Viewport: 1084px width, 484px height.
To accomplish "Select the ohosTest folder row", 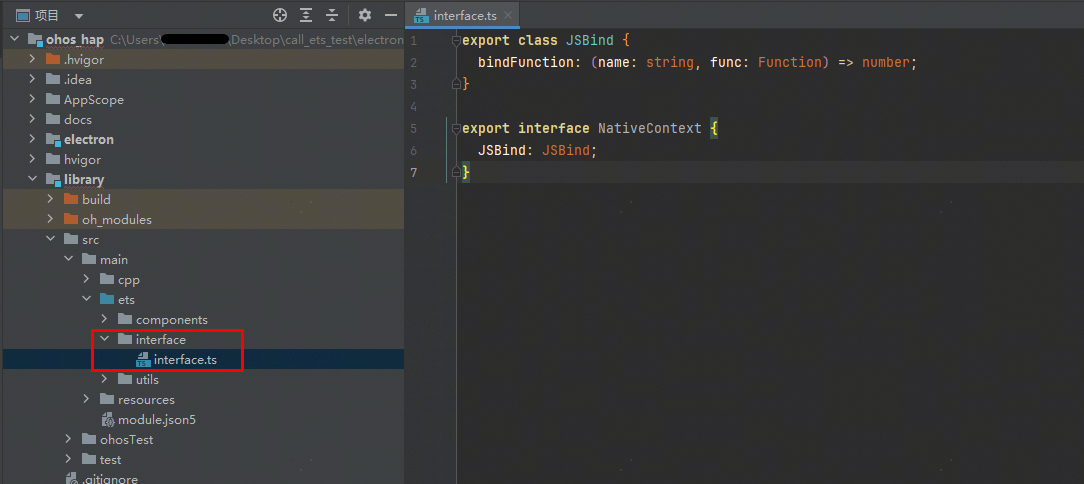I will point(203,440).
